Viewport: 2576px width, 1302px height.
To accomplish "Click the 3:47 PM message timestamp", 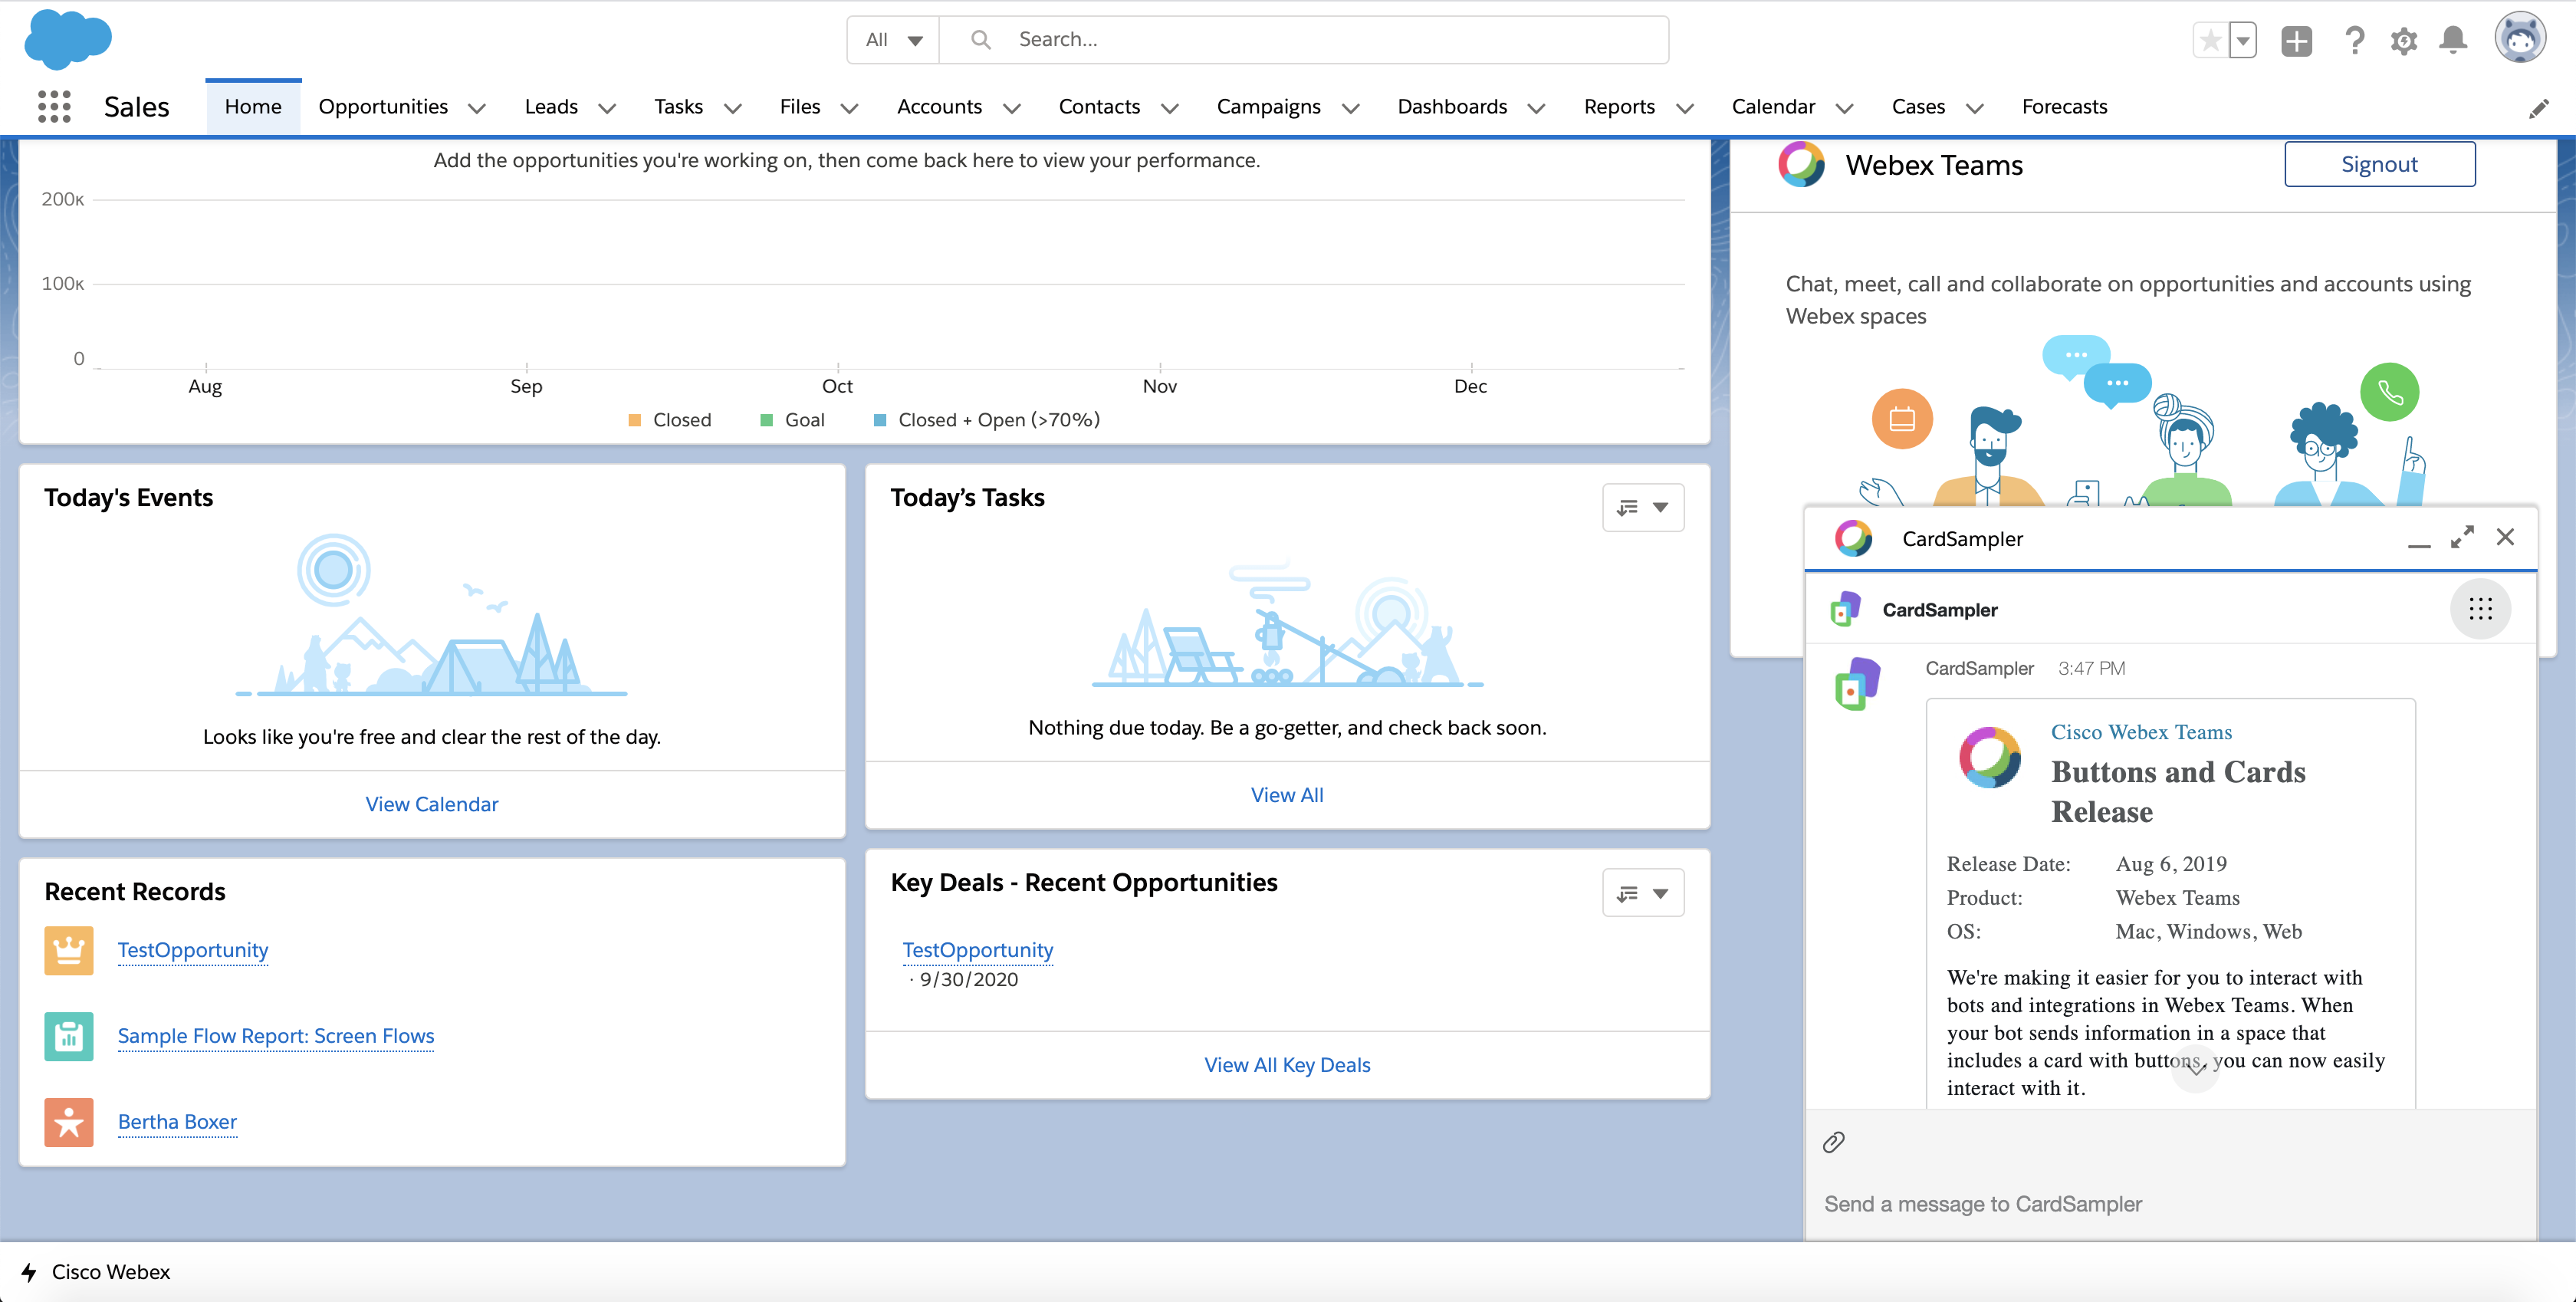I will (2091, 668).
